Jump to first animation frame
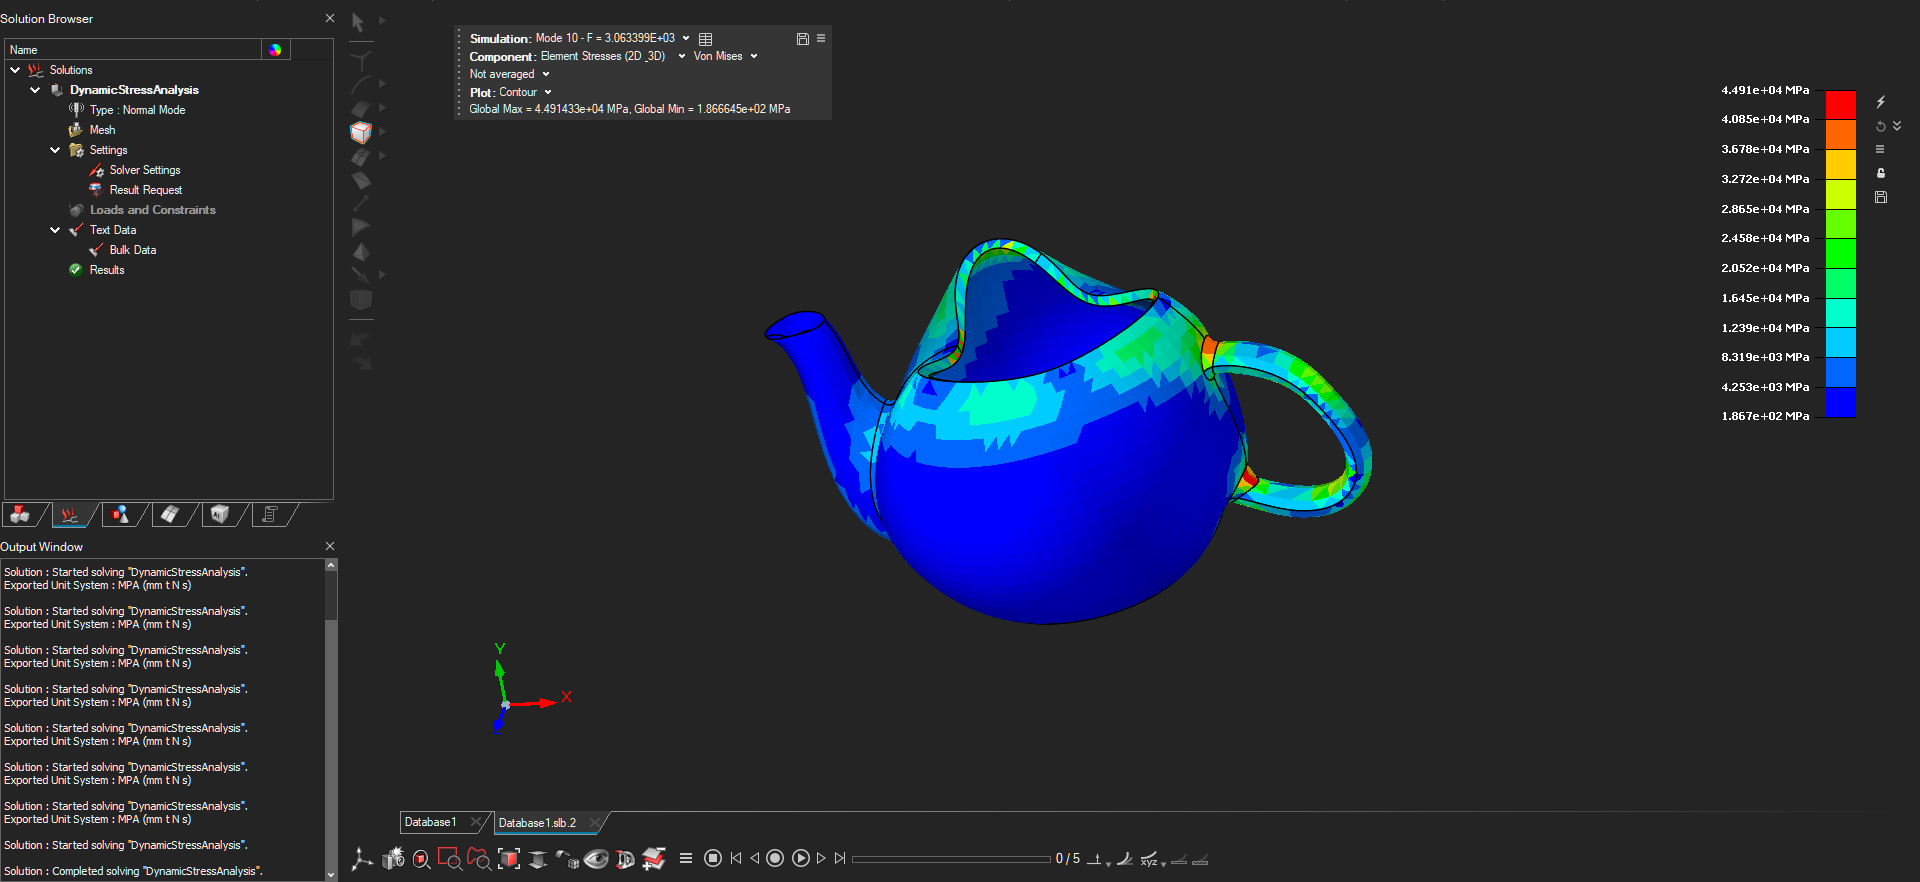This screenshot has height=882, width=1920. pos(737,858)
